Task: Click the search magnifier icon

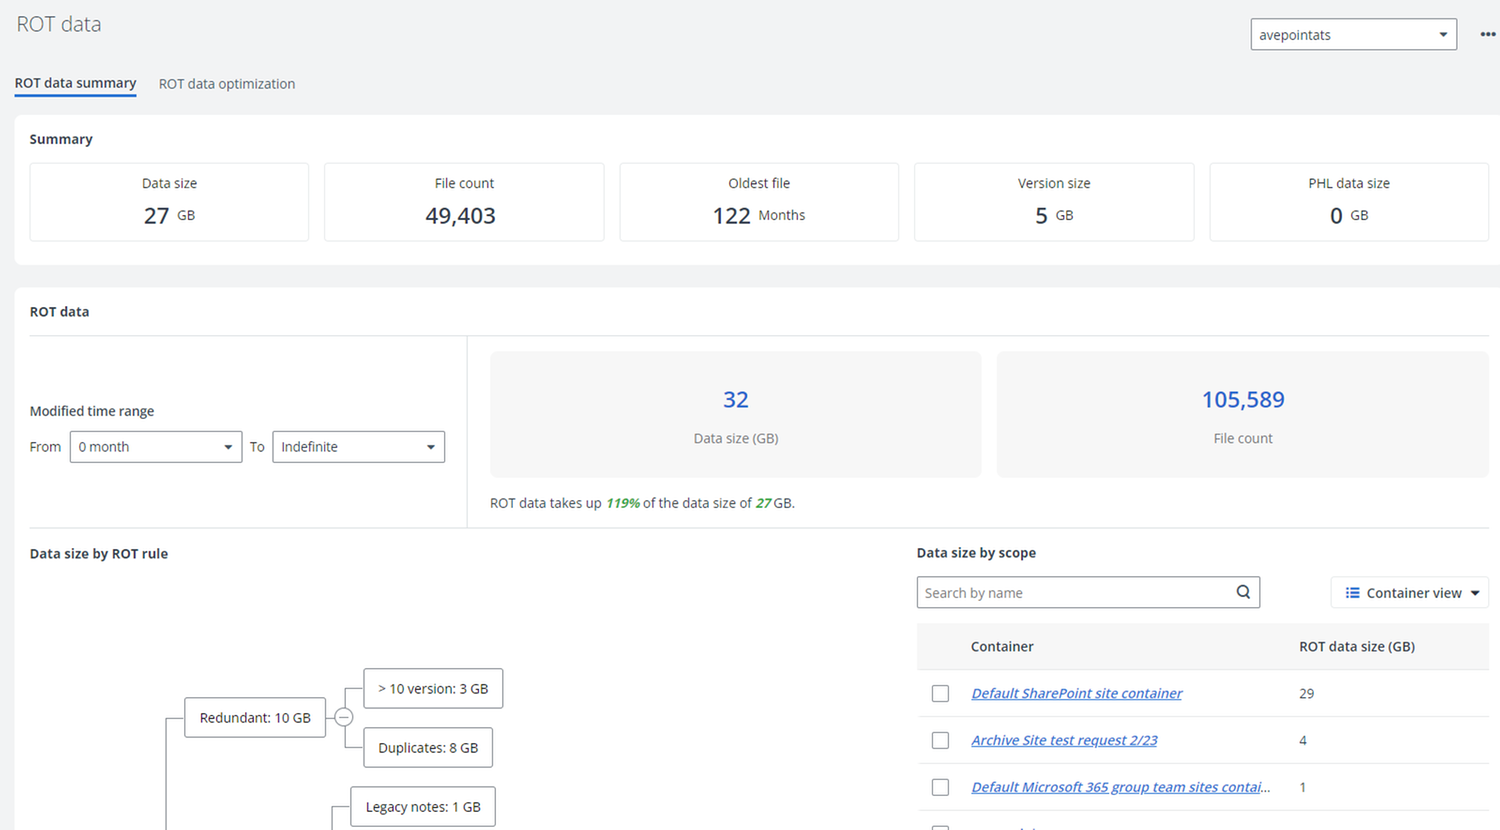Action: click(1243, 592)
